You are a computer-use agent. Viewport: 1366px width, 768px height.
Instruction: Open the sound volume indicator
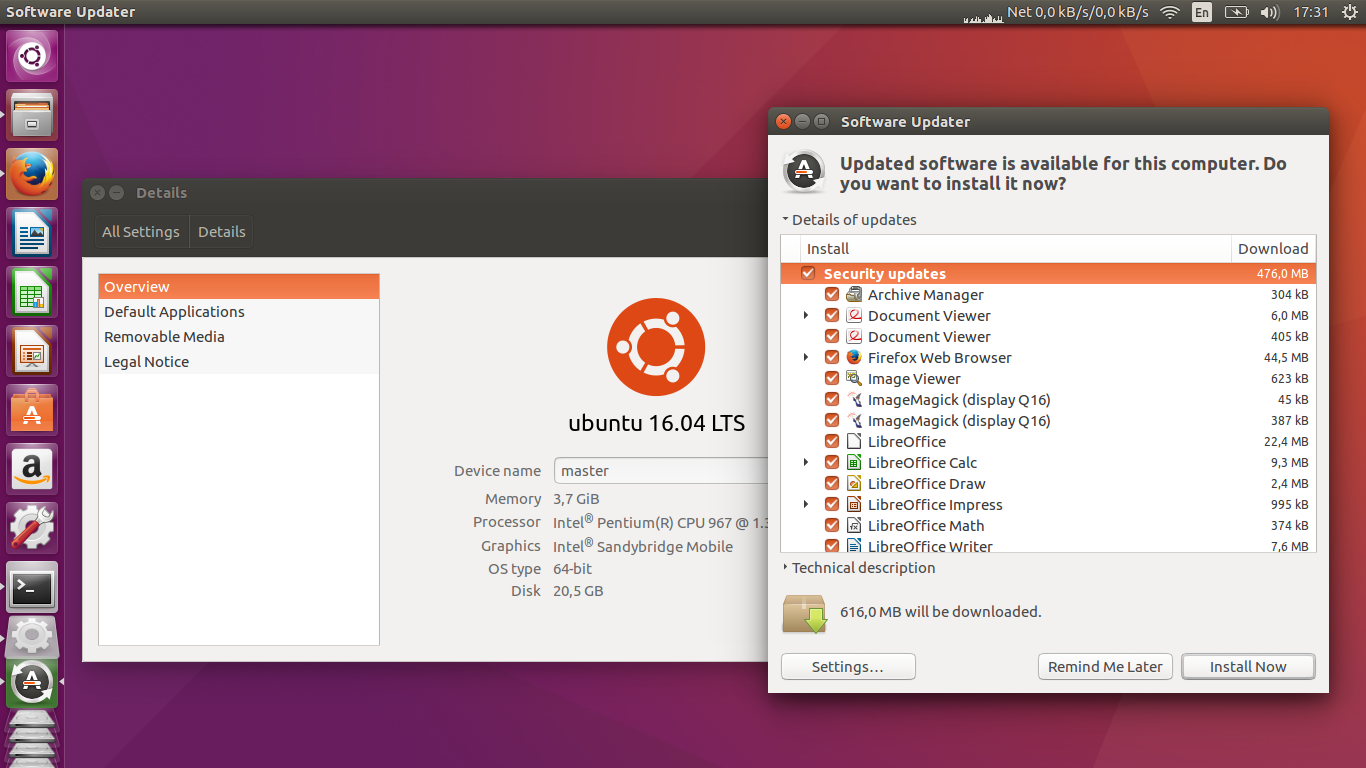[x=1270, y=12]
